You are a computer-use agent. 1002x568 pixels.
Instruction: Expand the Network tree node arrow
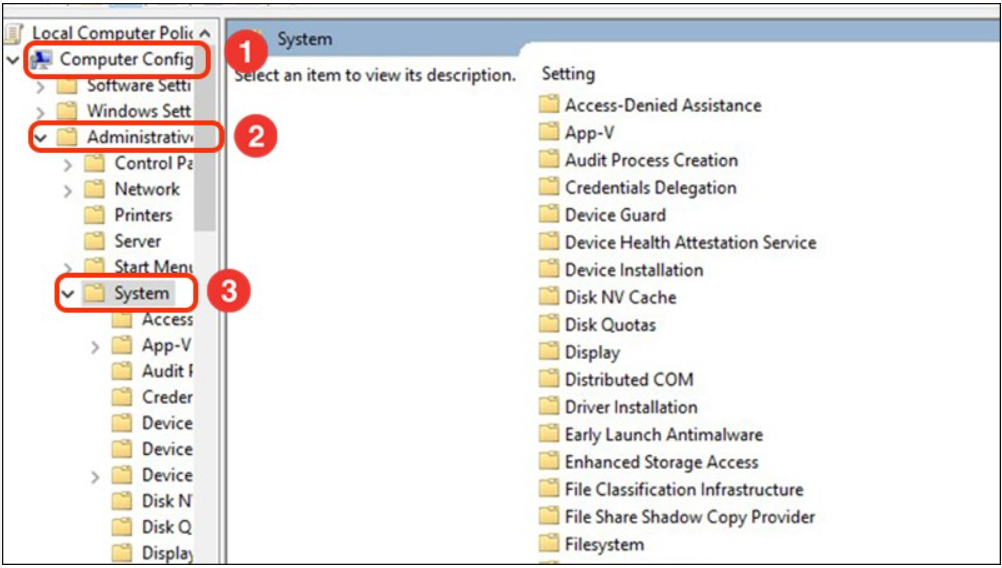[68, 190]
